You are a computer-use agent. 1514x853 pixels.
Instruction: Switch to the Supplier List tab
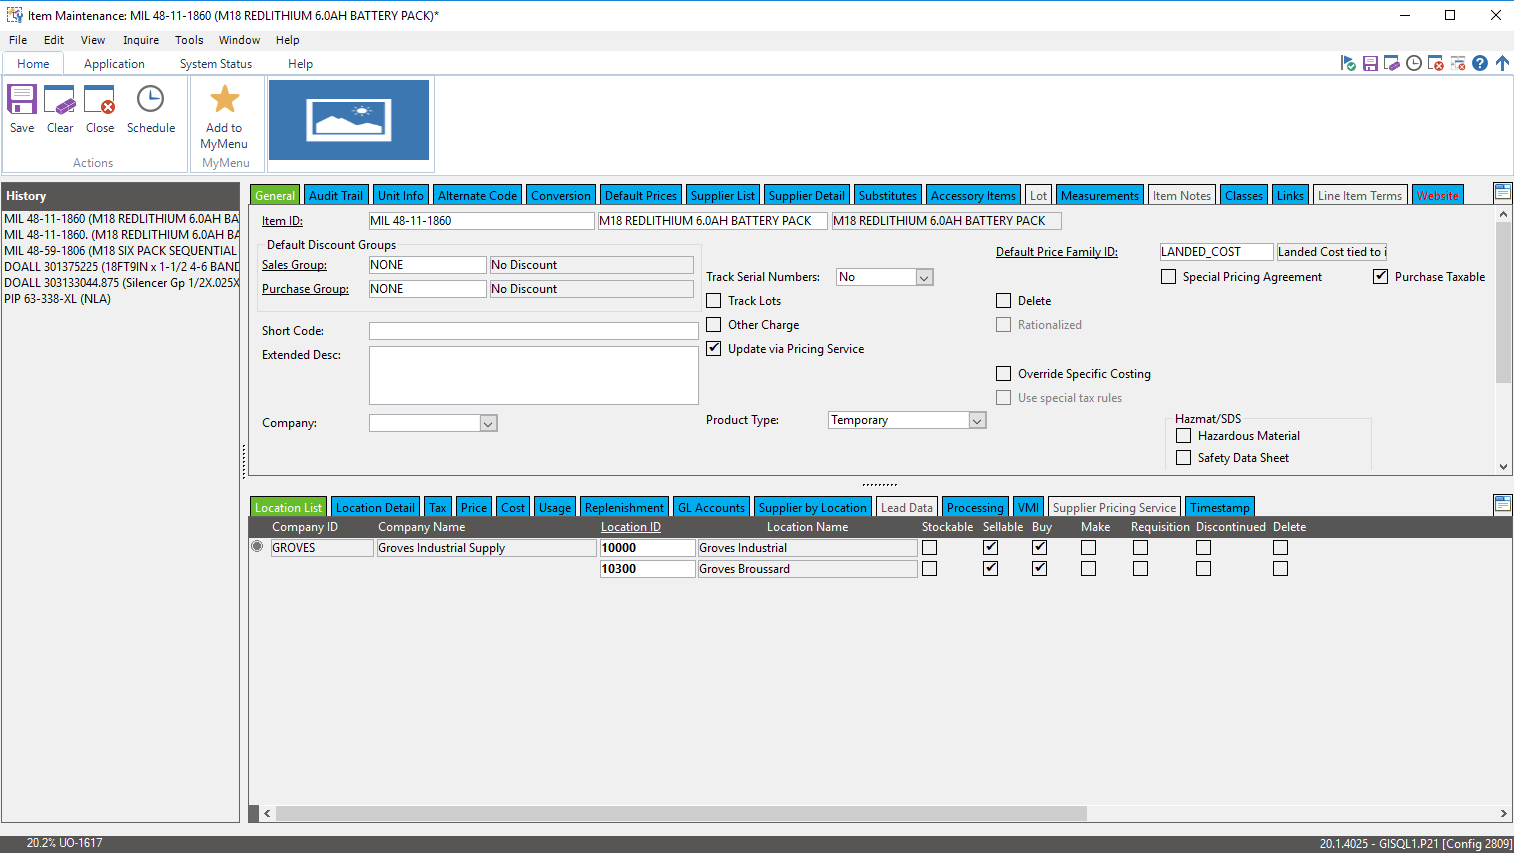(722, 196)
